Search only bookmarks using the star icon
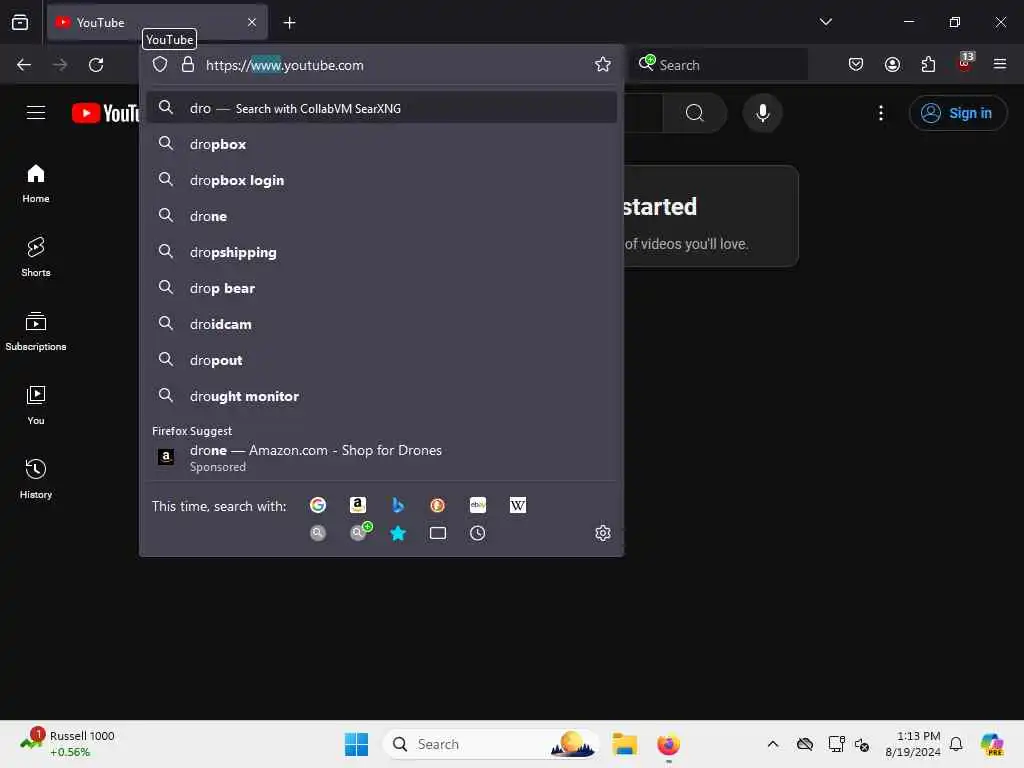1024x768 pixels. tap(398, 534)
